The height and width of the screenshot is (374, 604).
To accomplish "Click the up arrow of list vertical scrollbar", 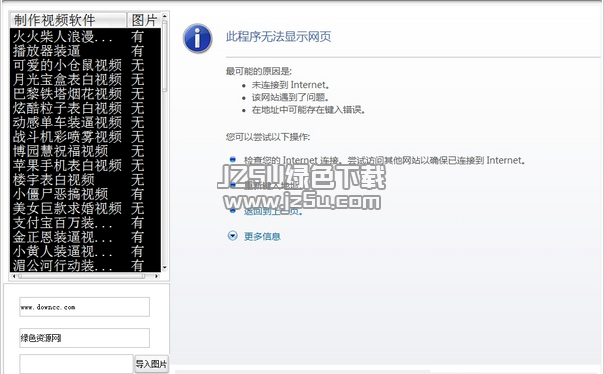I will point(164,16).
